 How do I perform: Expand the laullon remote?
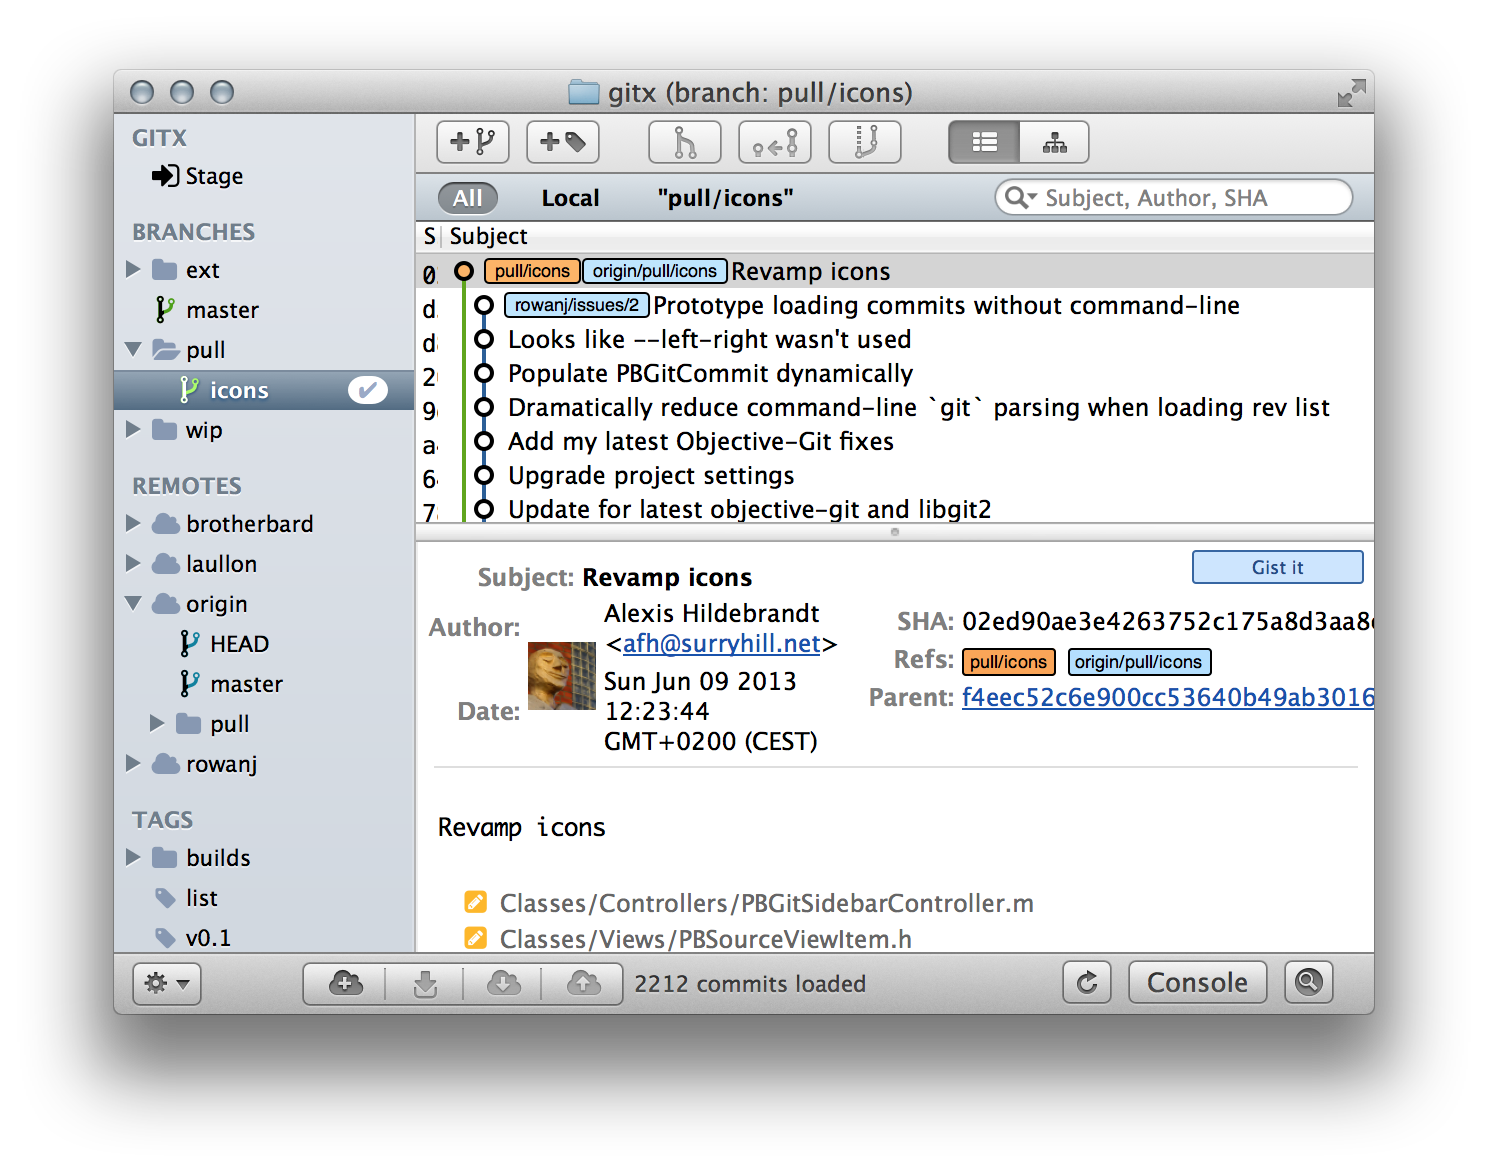coord(133,564)
